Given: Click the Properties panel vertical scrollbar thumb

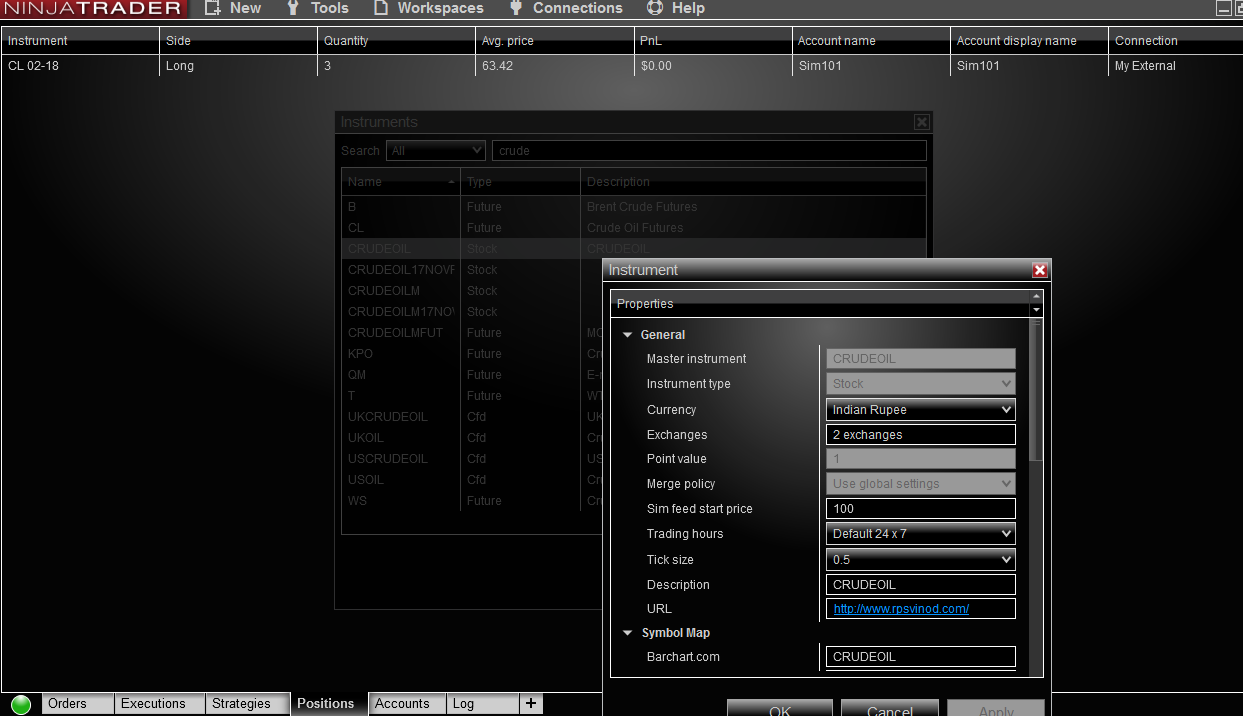Looking at the screenshot, I should coord(1036,390).
